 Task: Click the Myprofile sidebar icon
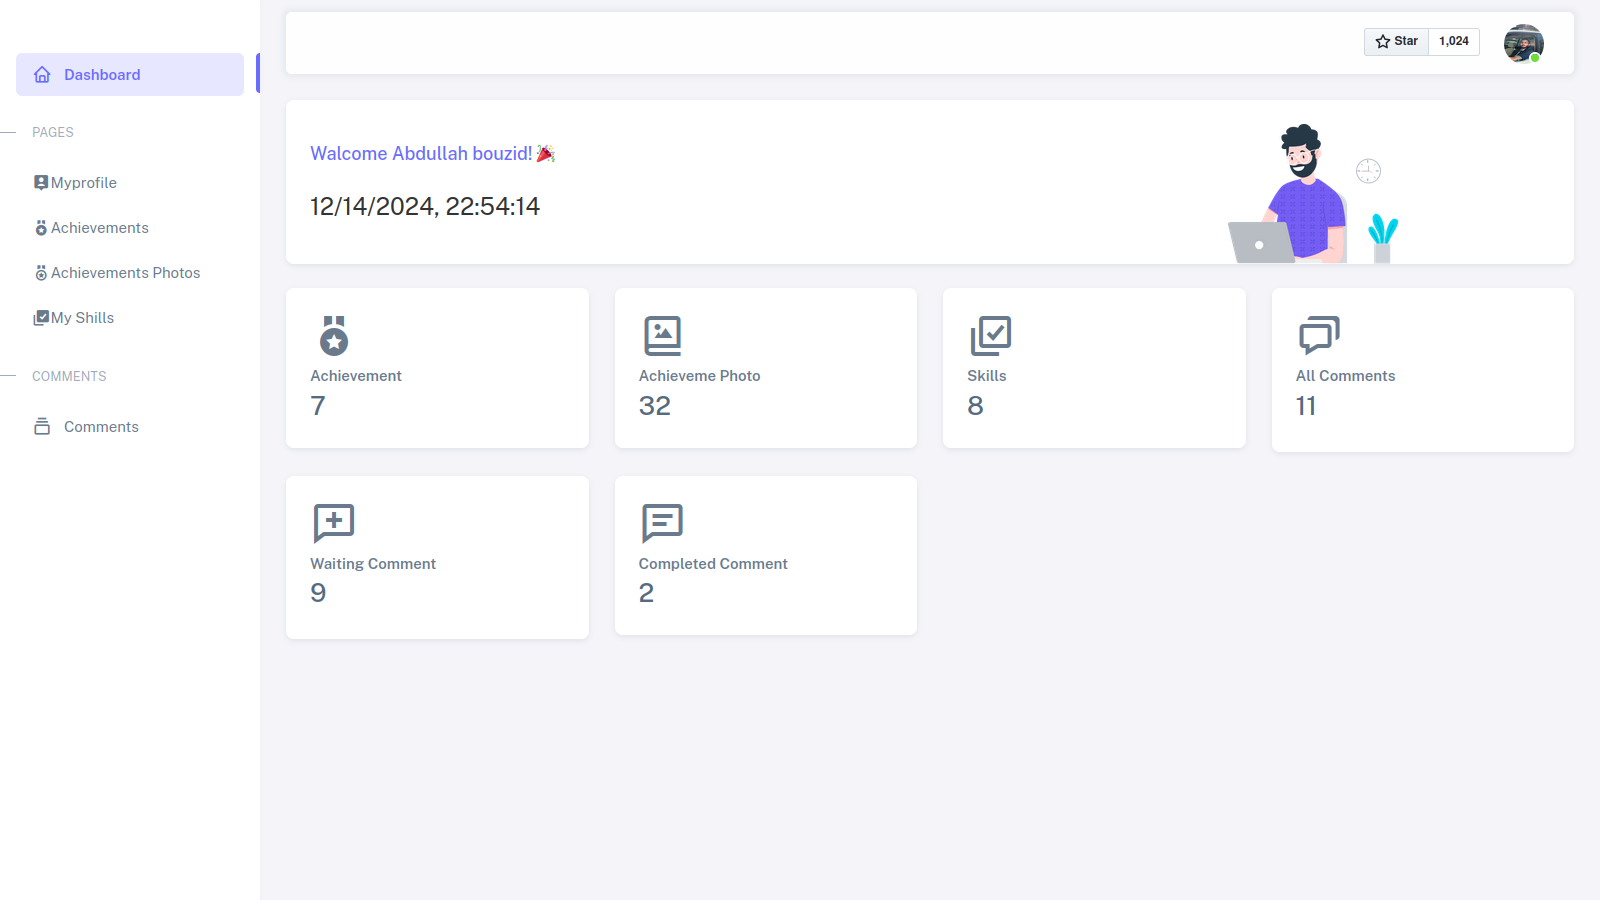click(x=41, y=183)
